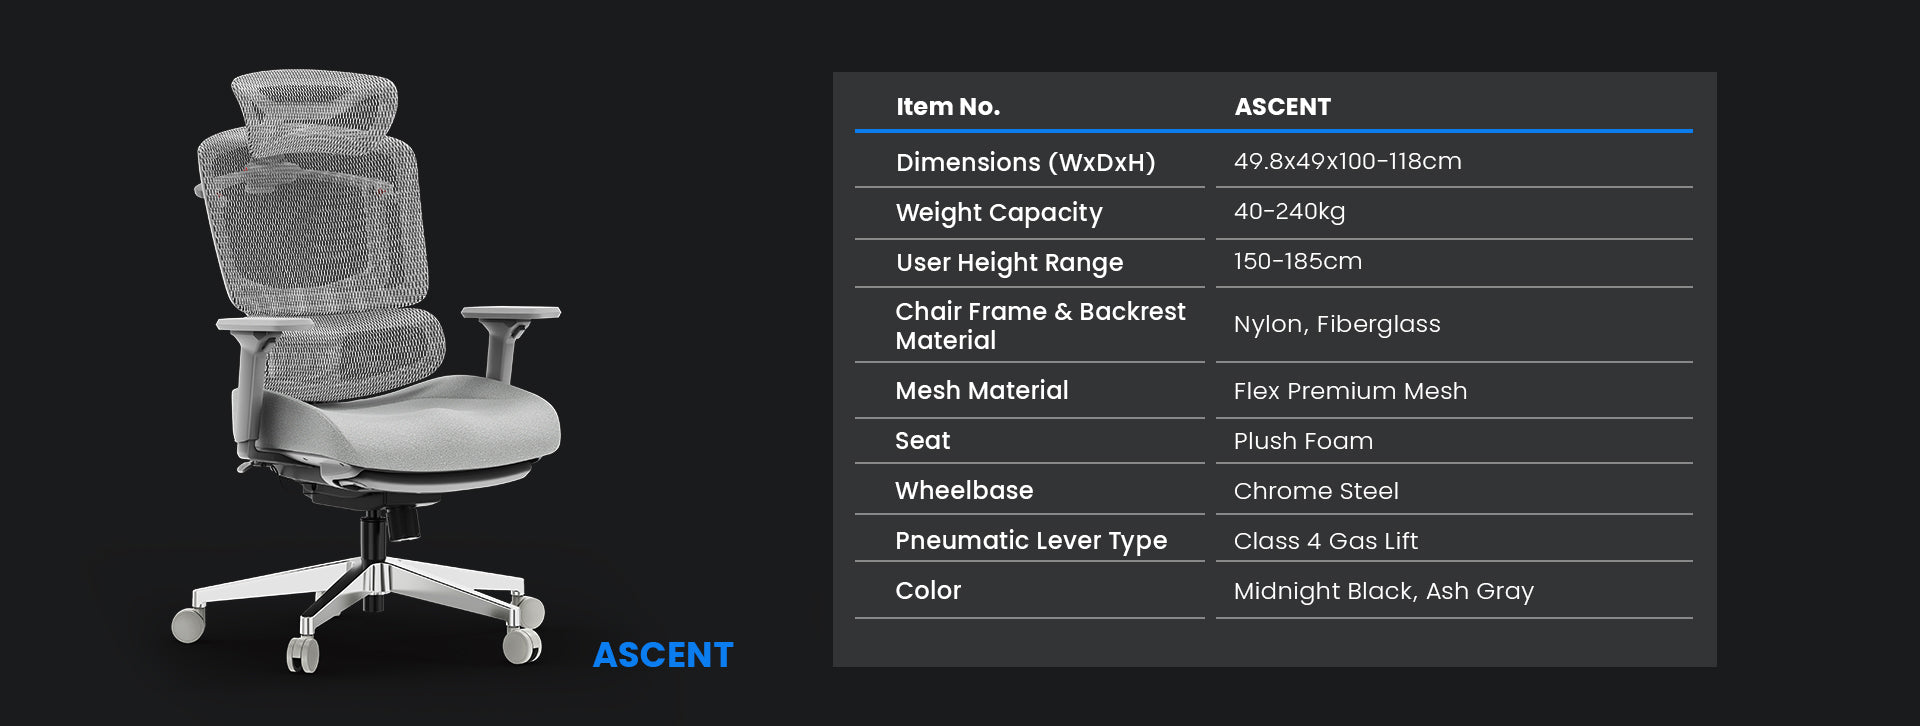Select the Mesh Material row label
Screen dimensions: 1920x726
pos(981,390)
